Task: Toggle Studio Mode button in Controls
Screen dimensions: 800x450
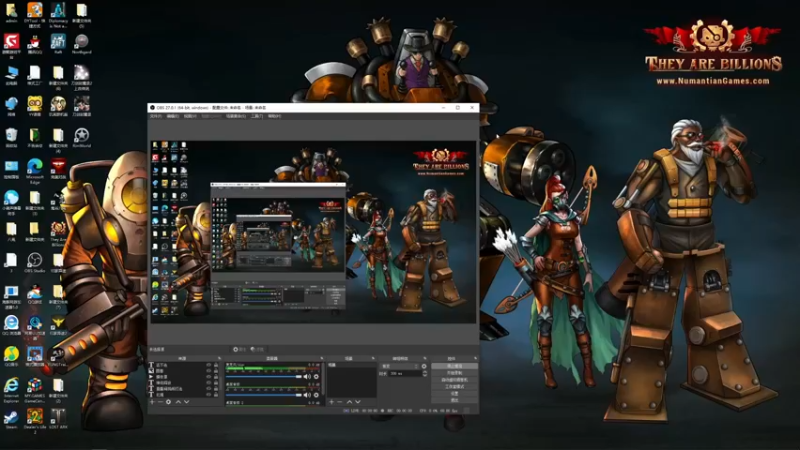Action: tap(455, 386)
